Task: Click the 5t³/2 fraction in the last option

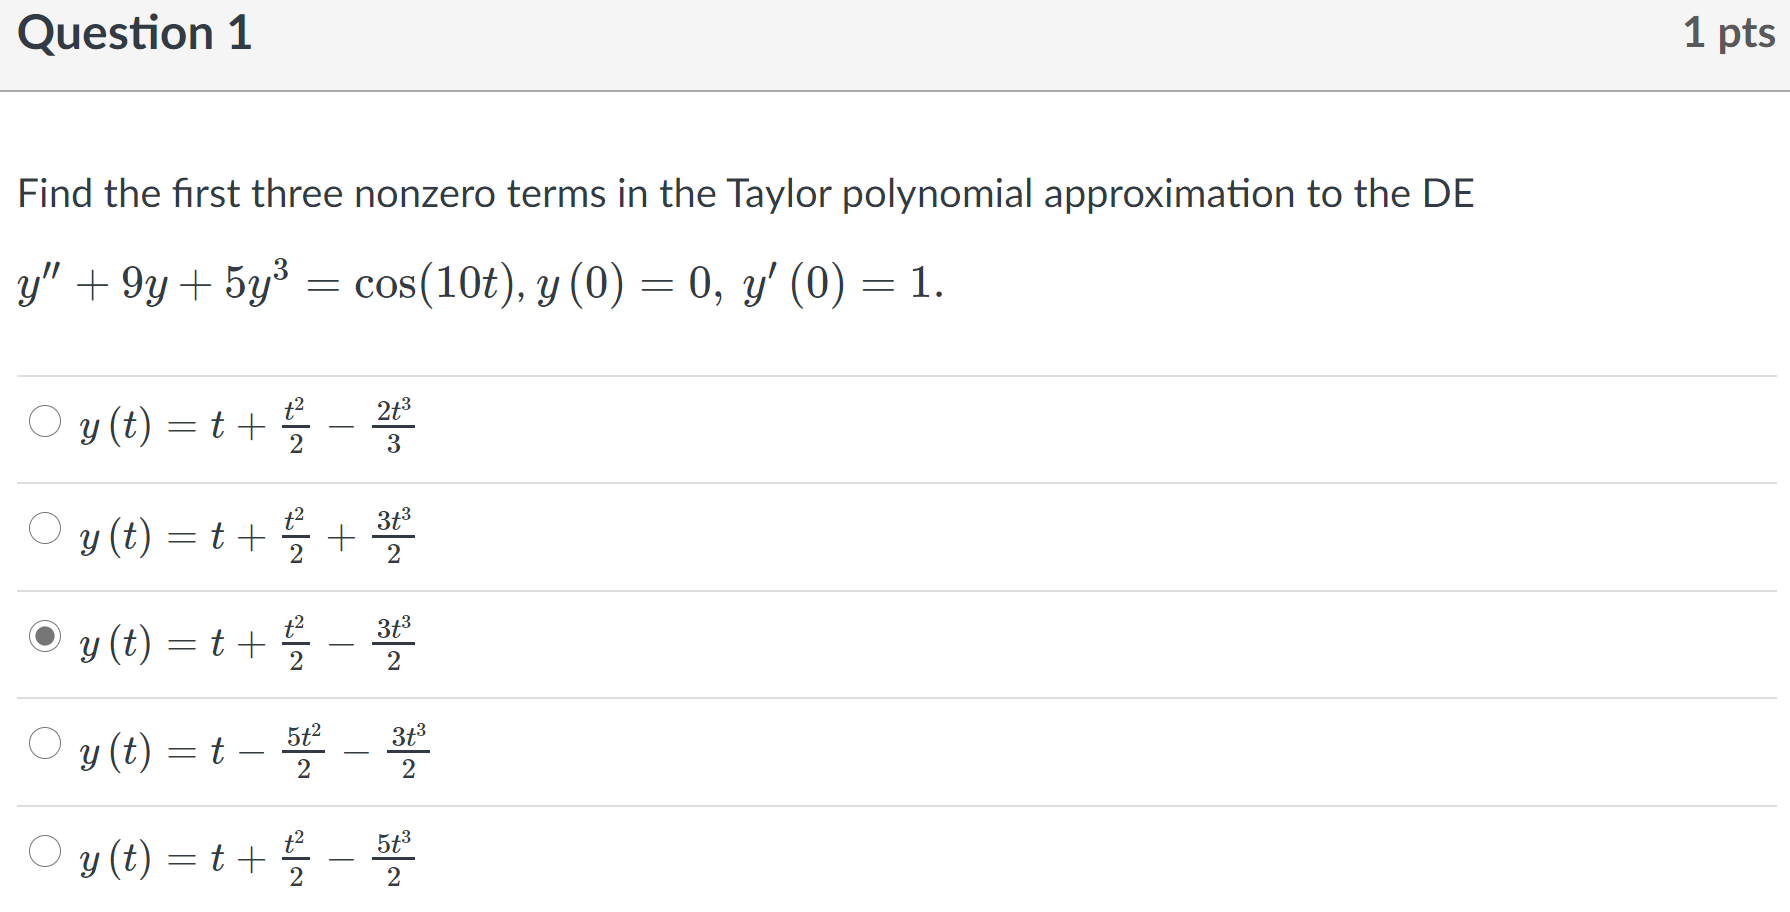Action: (x=394, y=858)
